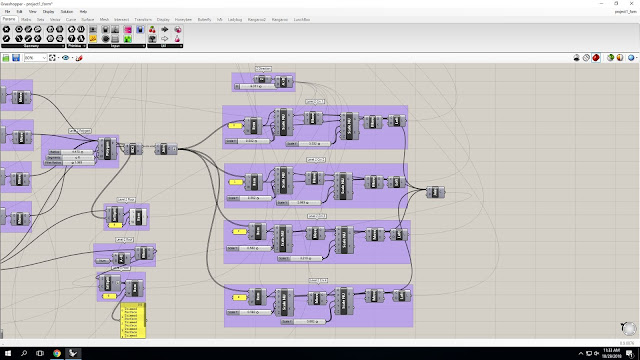Select the blue icon in Input panel

click(x=140, y=29)
